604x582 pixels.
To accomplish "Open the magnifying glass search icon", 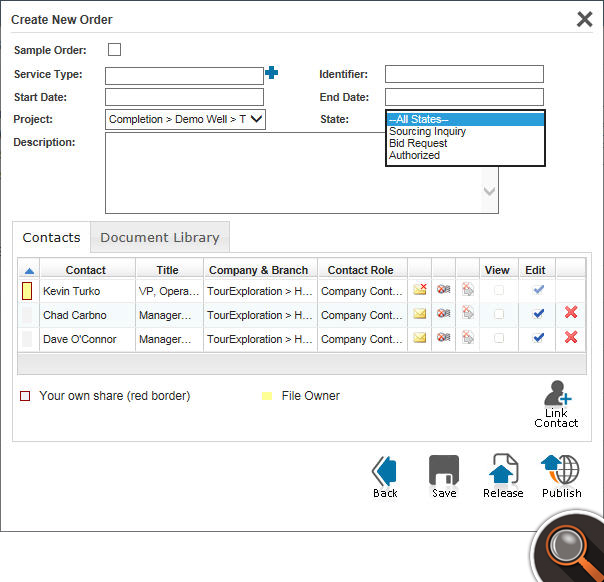I will pyautogui.click(x=567, y=546).
